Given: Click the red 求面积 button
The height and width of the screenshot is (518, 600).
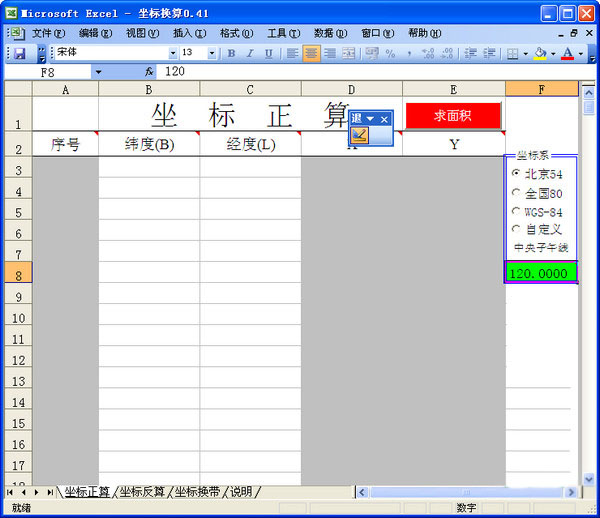Looking at the screenshot, I should tap(453, 116).
